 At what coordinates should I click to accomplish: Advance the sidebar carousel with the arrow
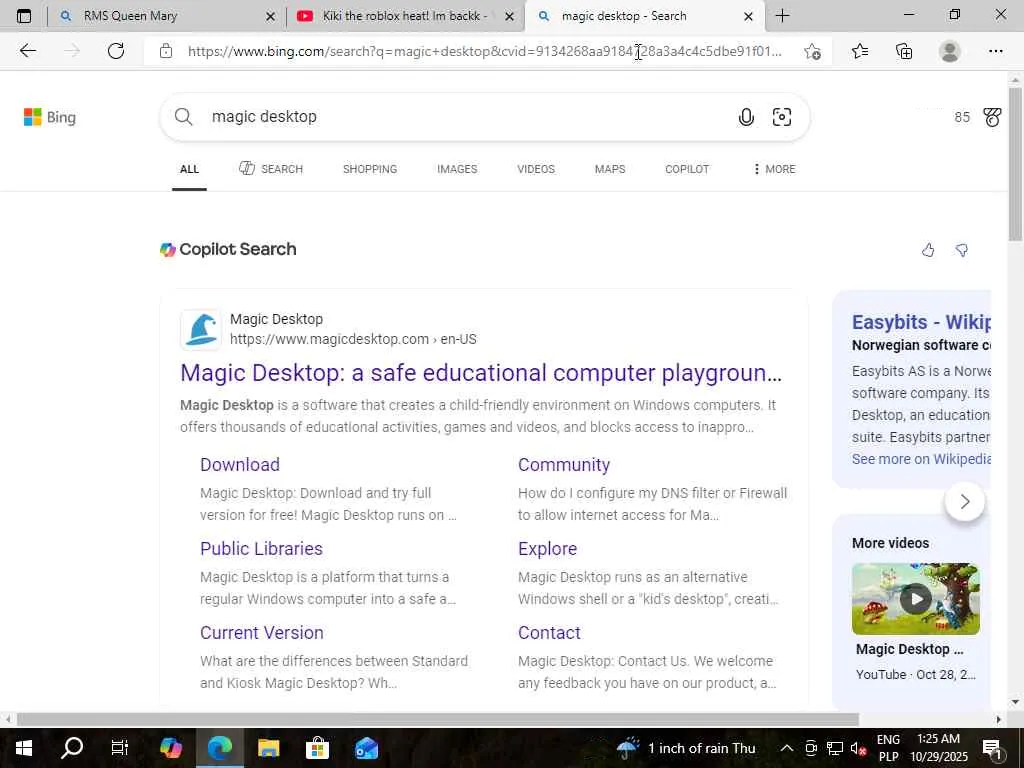point(965,502)
